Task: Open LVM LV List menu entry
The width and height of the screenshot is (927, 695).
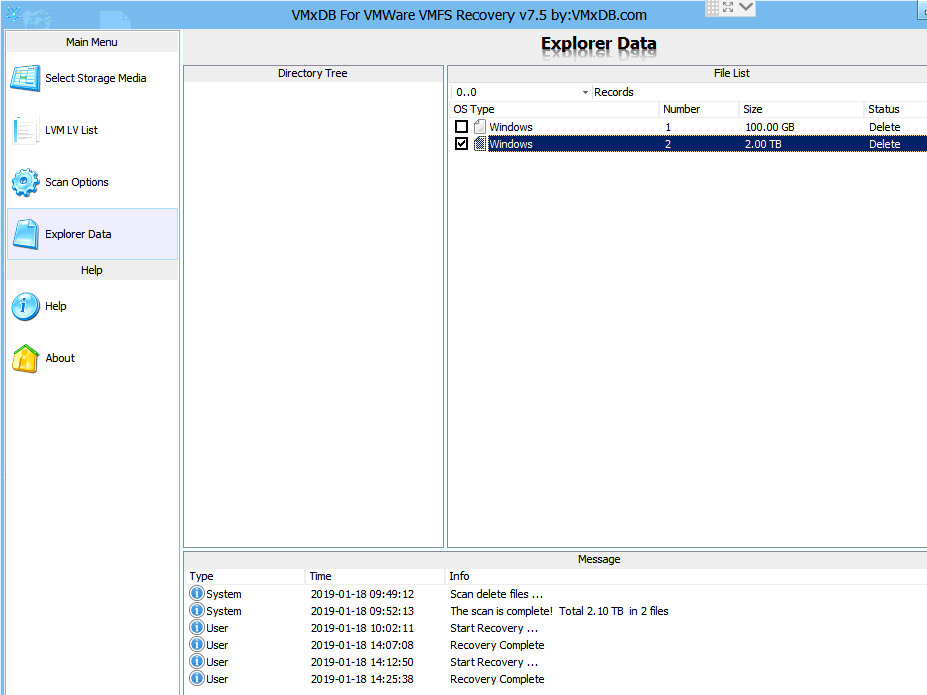Action: tap(92, 130)
